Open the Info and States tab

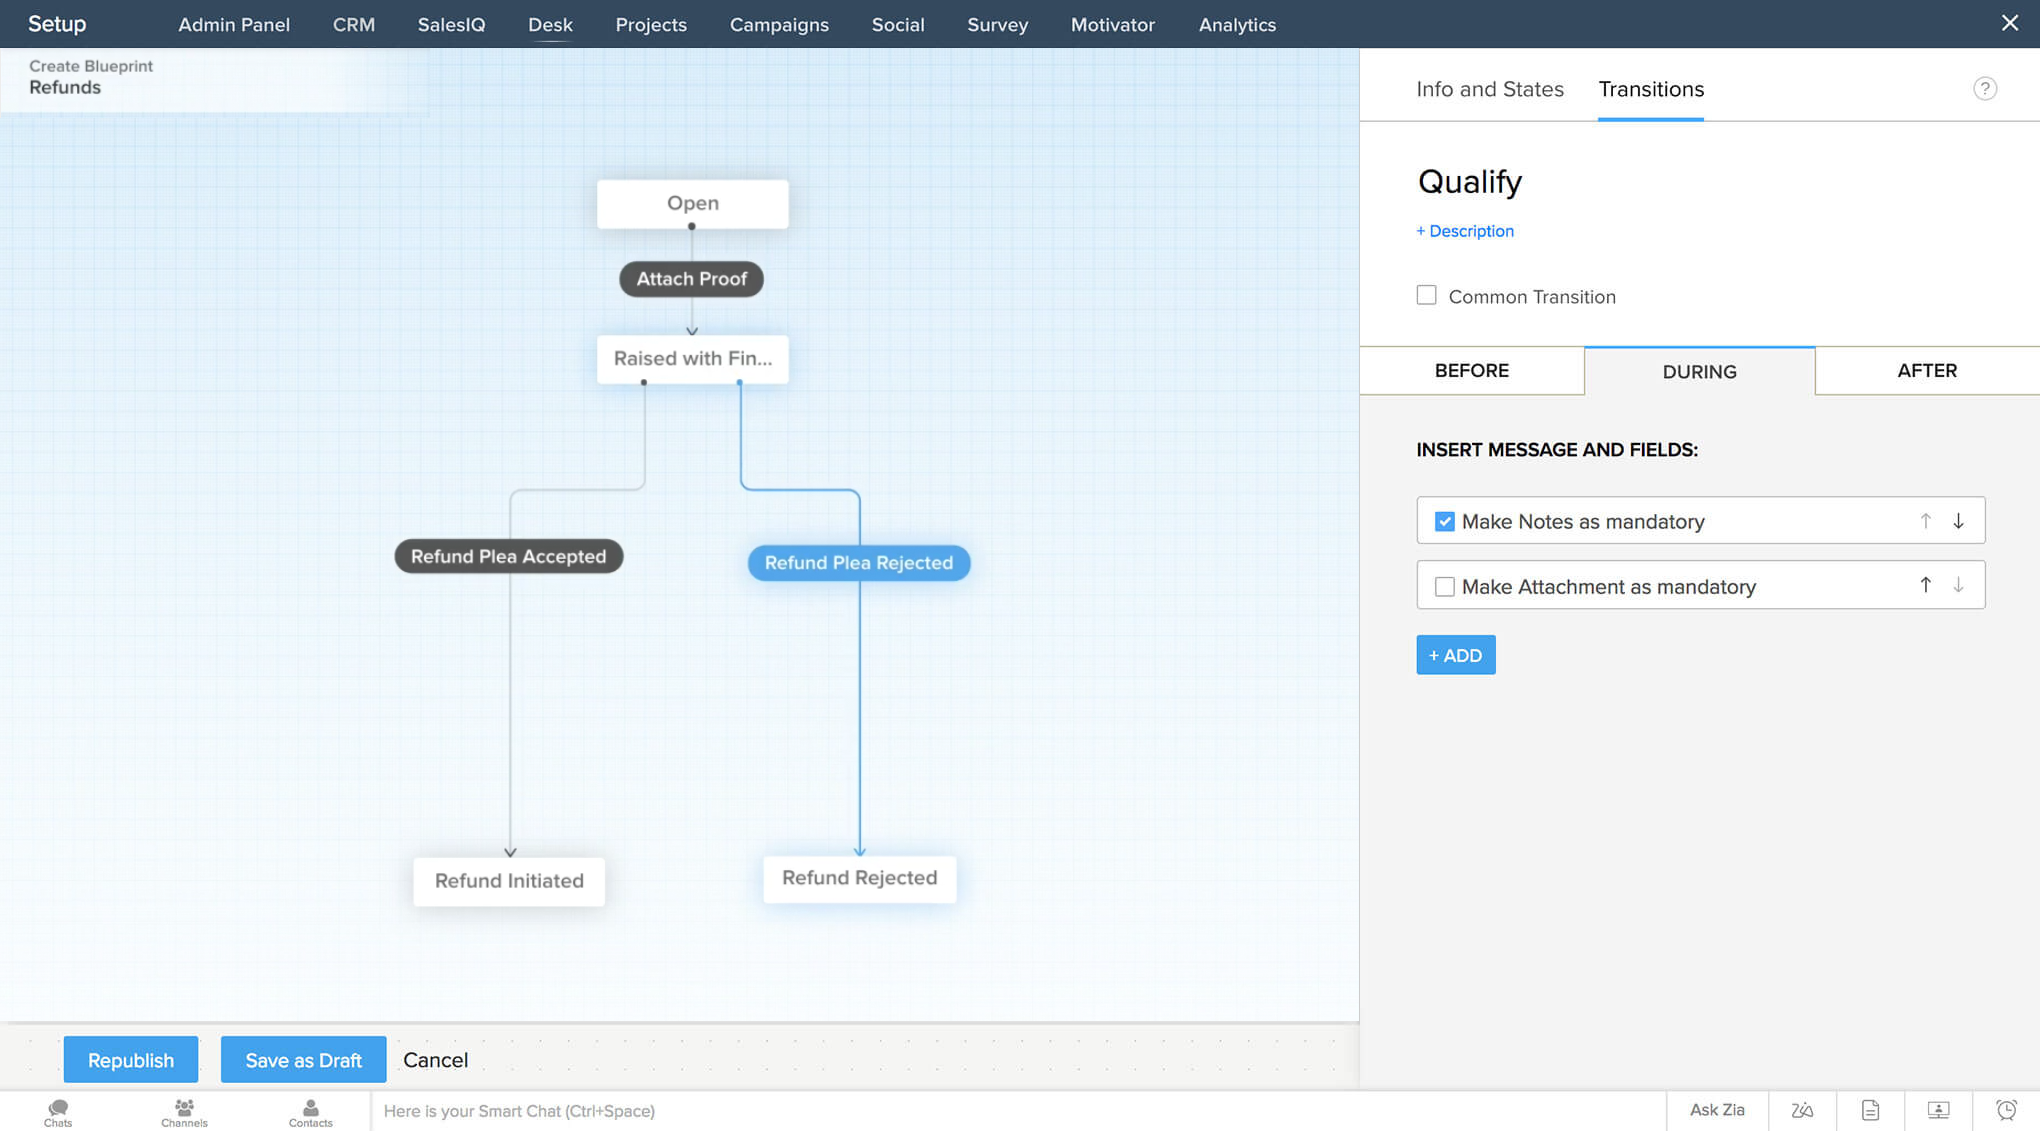point(1489,89)
